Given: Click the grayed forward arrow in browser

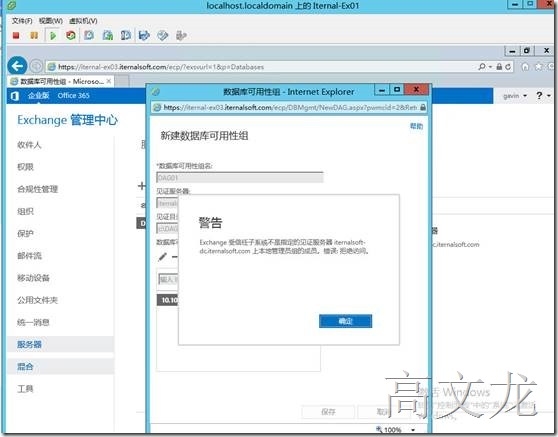Looking at the screenshot, I should (36, 66).
